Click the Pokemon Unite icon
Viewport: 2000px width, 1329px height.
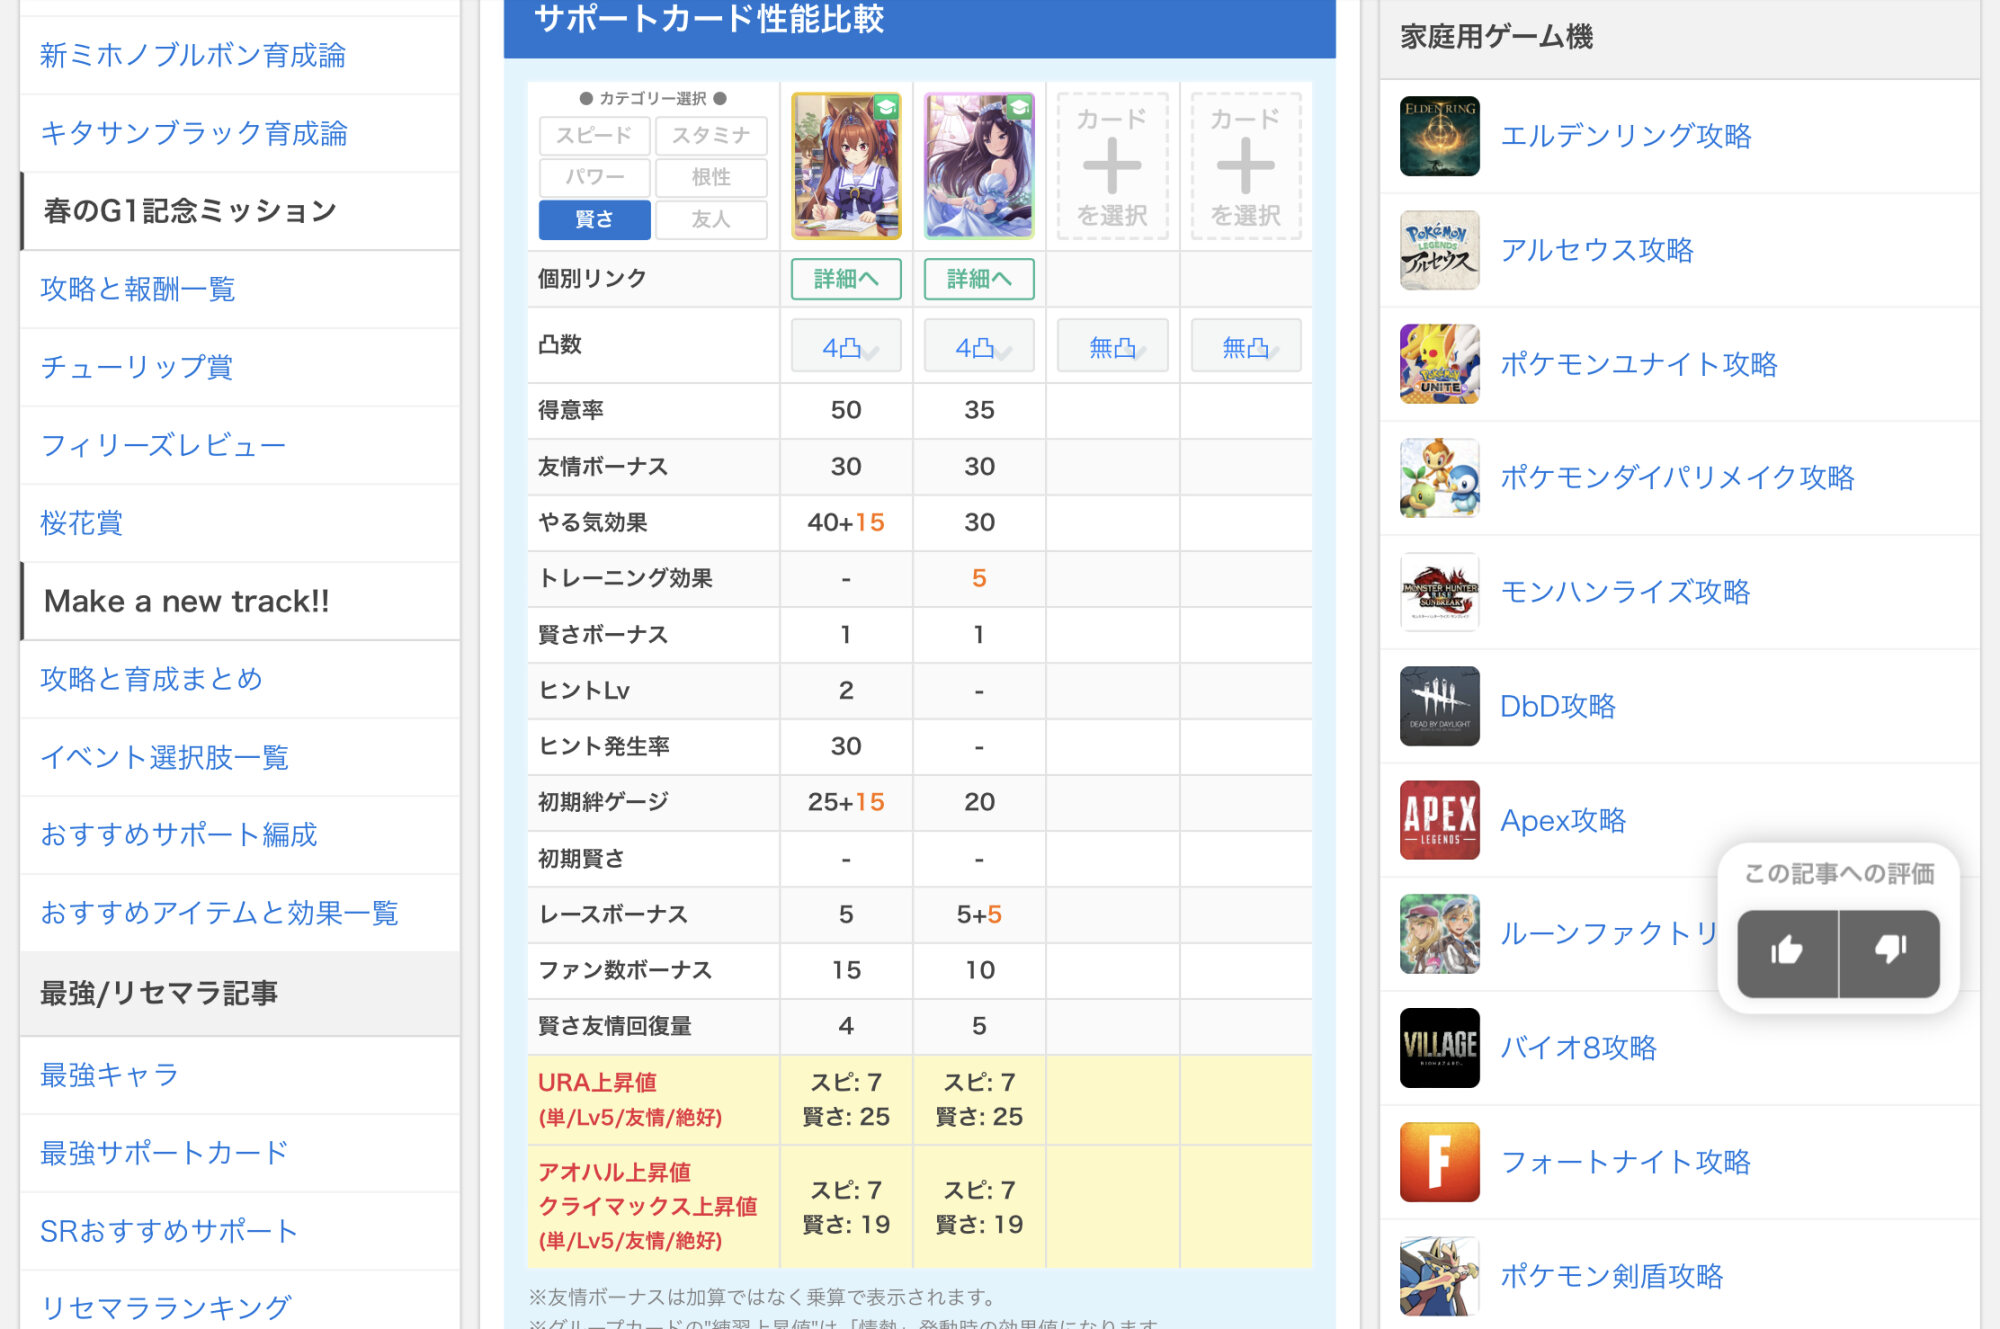[1439, 364]
